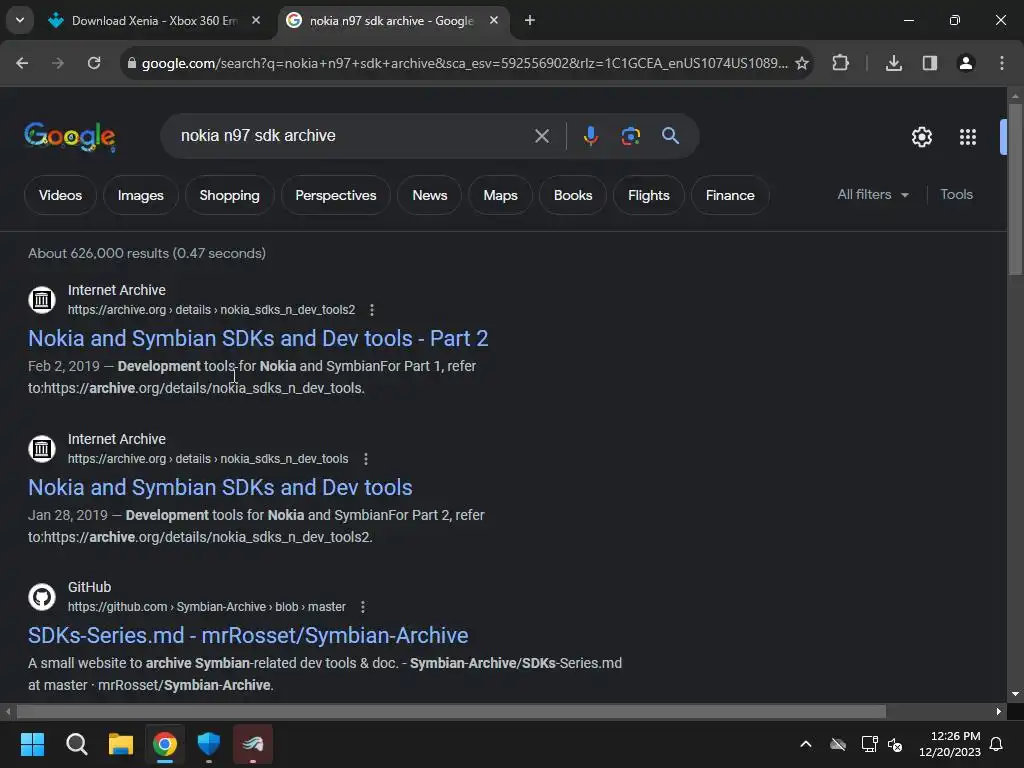Image resolution: width=1024 pixels, height=768 pixels.
Task: Open more options for nokia_sdks_n_dev_tools result
Action: pyautogui.click(x=366, y=459)
